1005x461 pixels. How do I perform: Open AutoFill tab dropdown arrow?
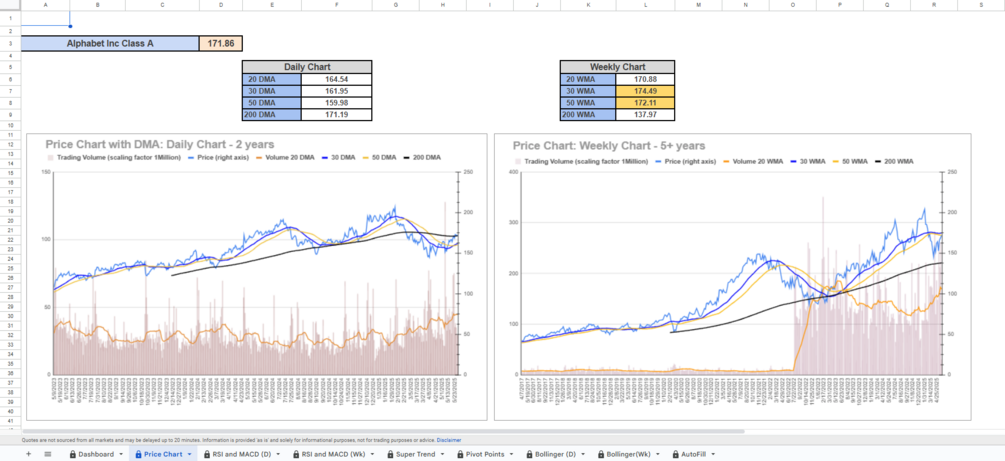point(713,454)
